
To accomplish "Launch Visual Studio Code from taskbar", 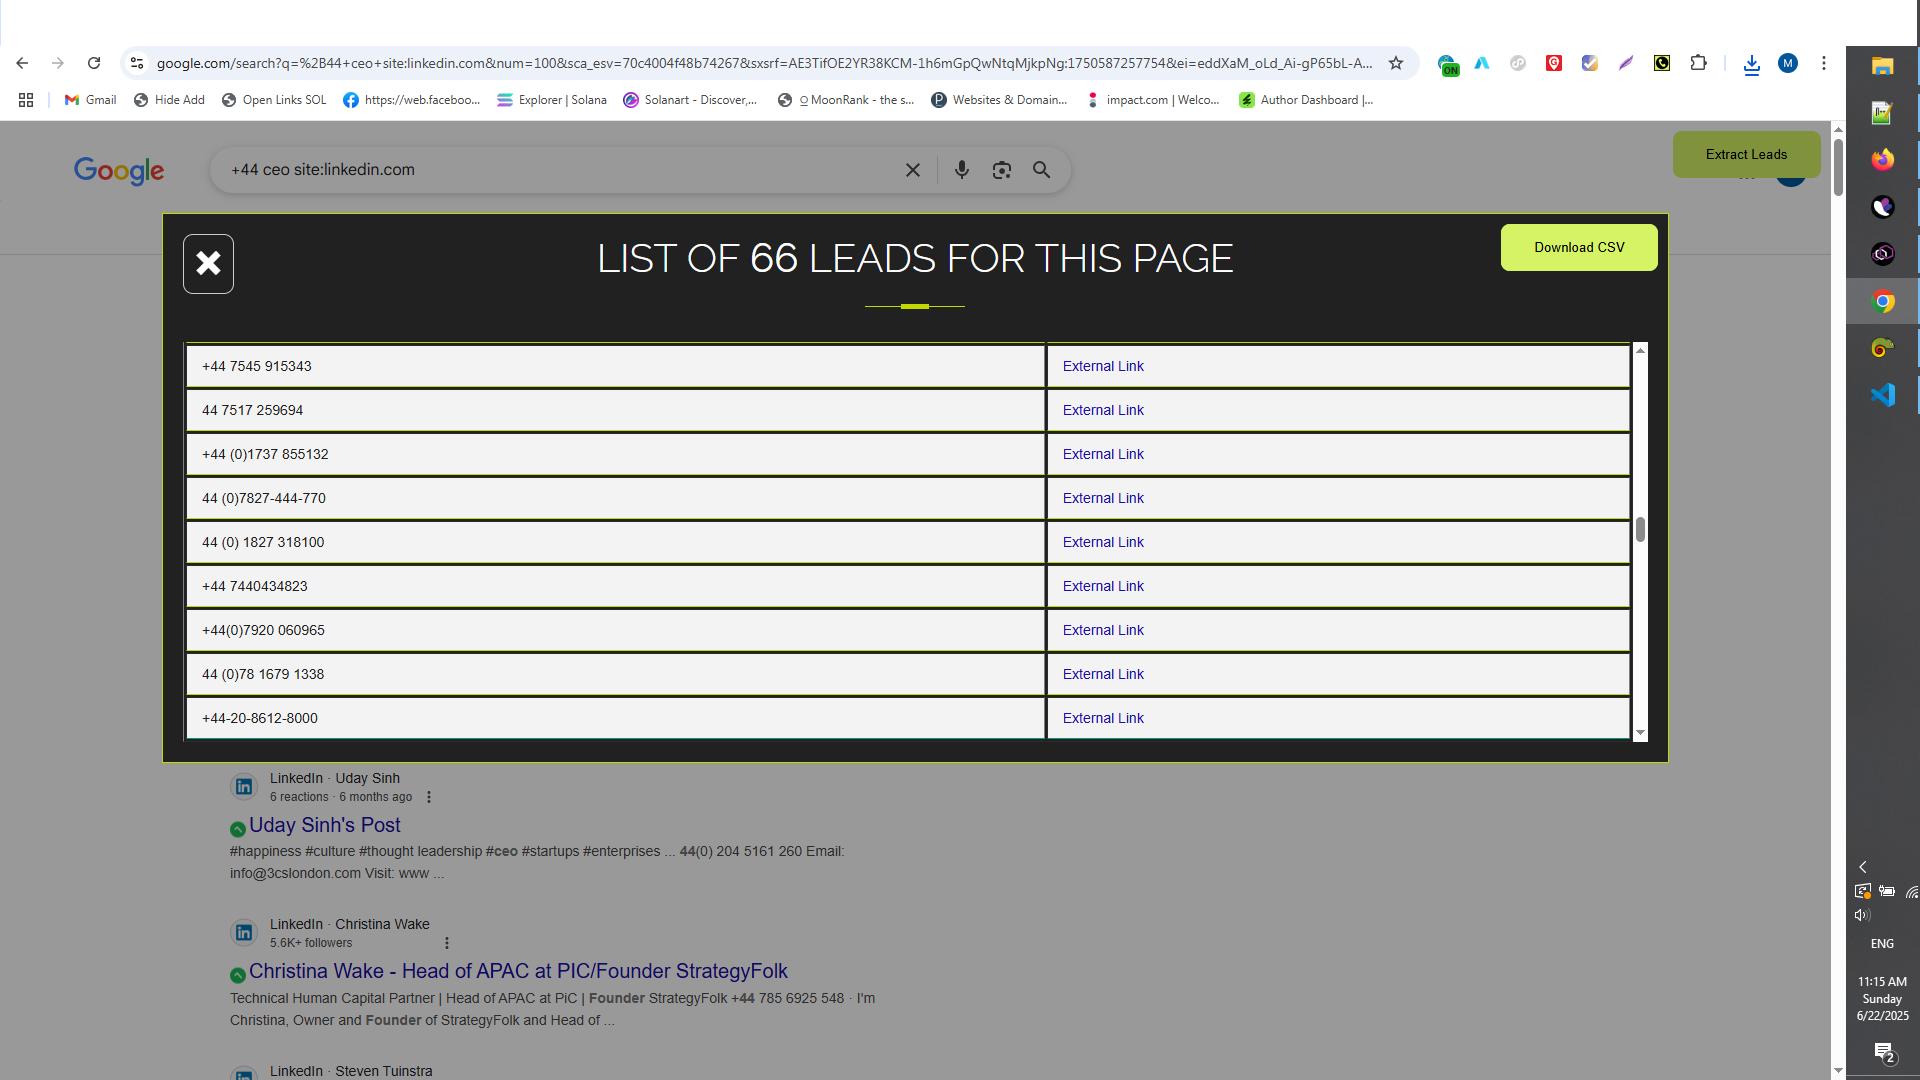I will (1882, 395).
